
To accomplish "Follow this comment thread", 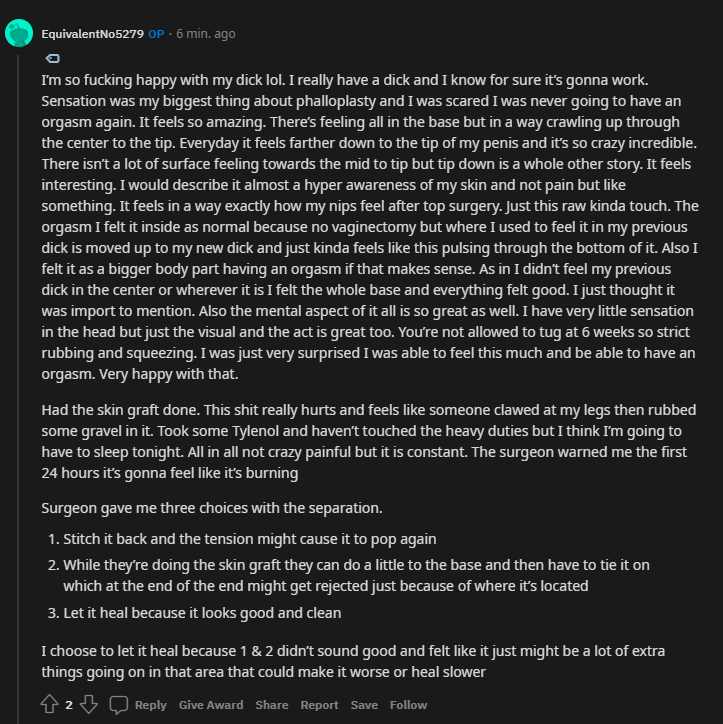I will point(408,705).
